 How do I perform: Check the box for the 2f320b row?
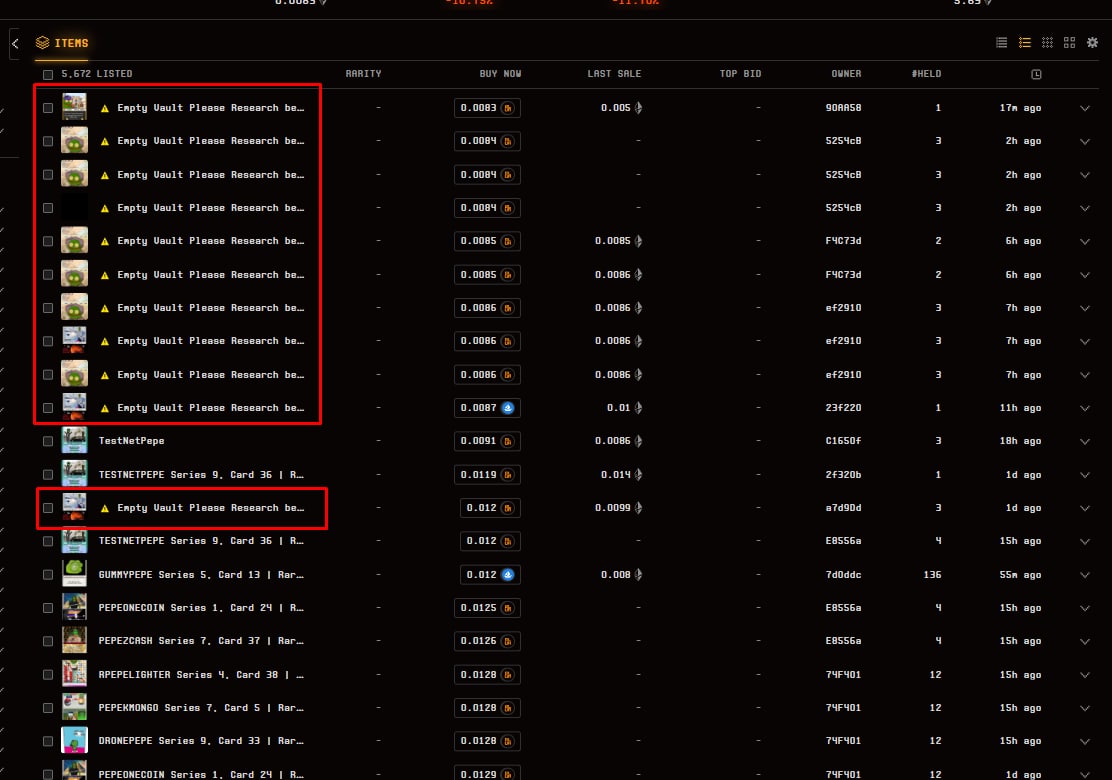tap(48, 474)
